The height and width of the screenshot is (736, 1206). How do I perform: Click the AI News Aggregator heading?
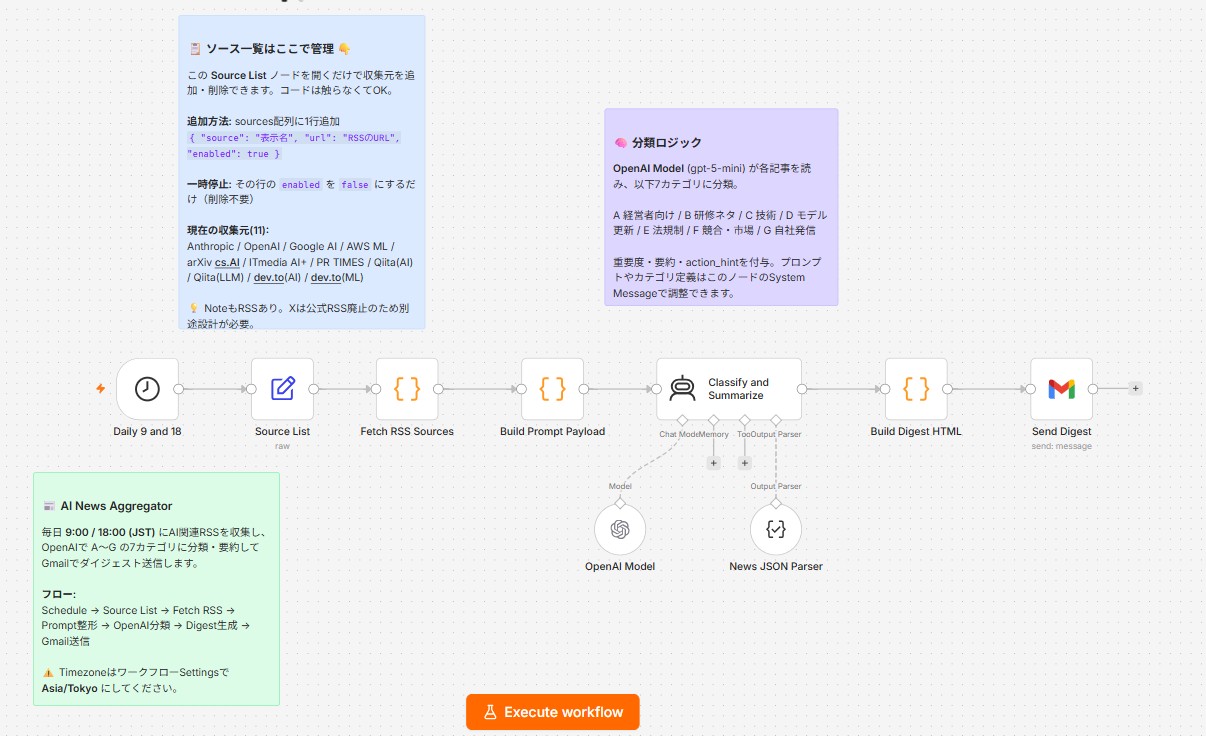click(116, 506)
